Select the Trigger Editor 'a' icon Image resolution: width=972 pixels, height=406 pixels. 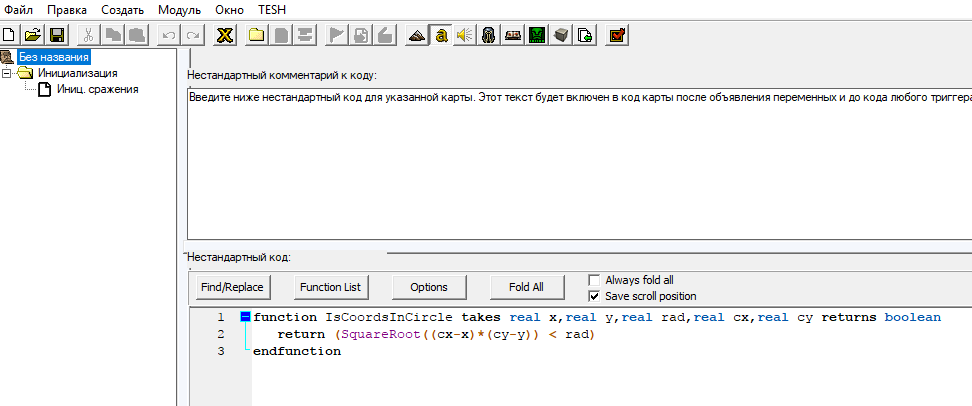coord(441,35)
